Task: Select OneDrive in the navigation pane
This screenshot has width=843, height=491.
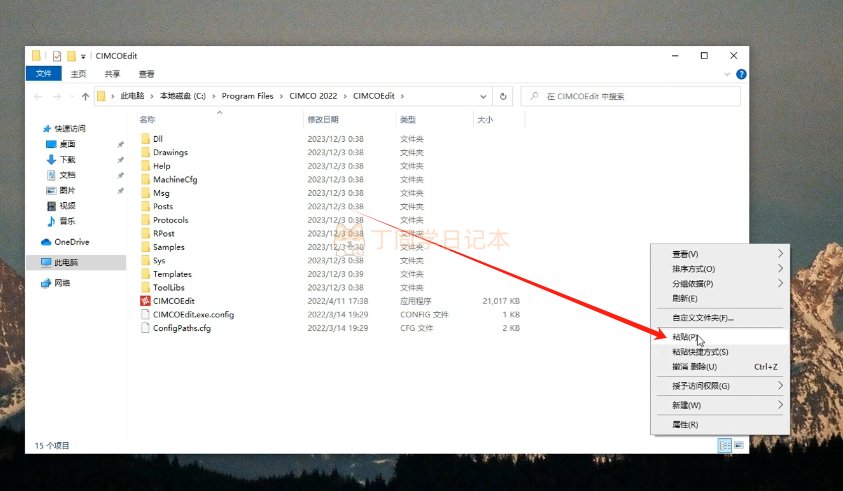Action: (x=71, y=242)
